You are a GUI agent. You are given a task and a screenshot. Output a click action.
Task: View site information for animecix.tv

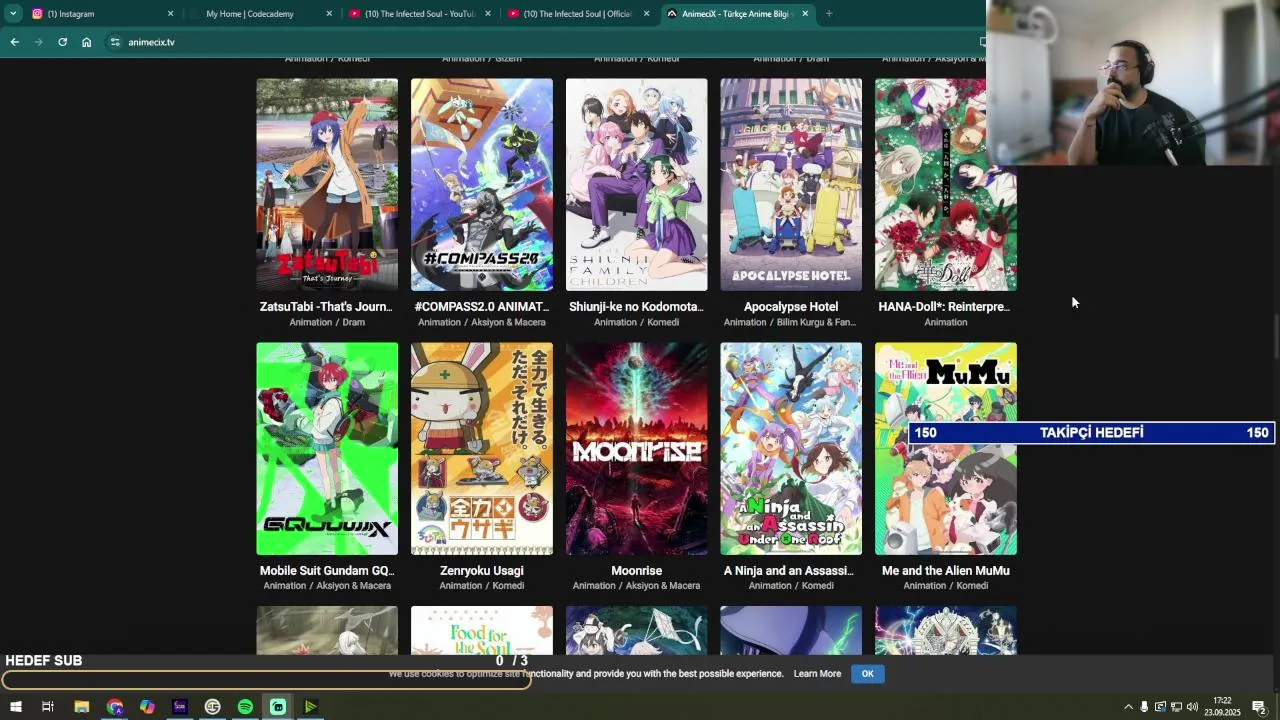tap(115, 42)
